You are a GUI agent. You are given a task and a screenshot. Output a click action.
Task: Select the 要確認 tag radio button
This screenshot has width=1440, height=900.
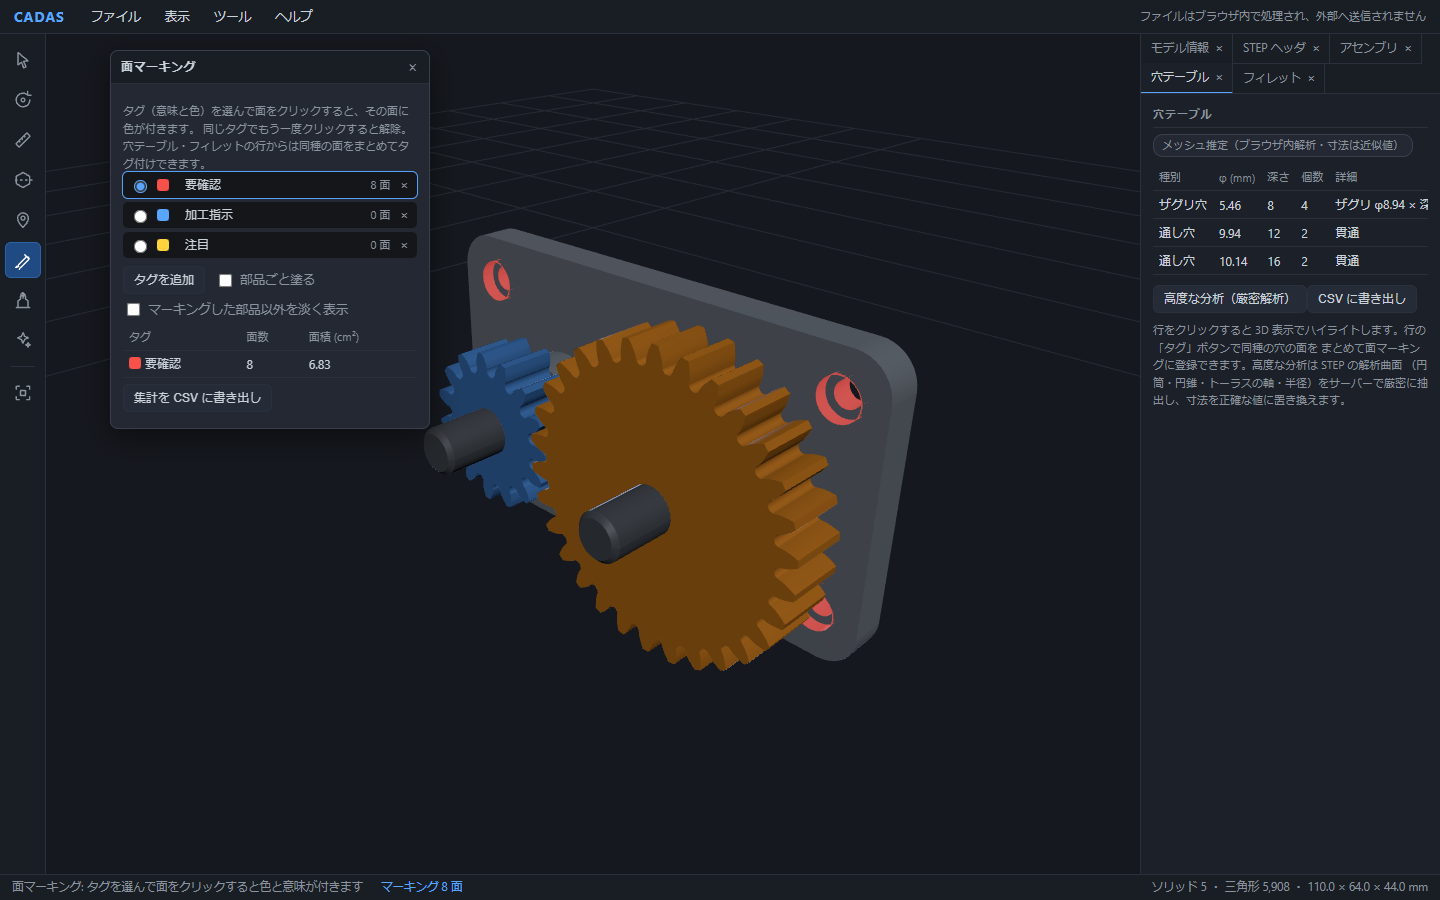(140, 186)
